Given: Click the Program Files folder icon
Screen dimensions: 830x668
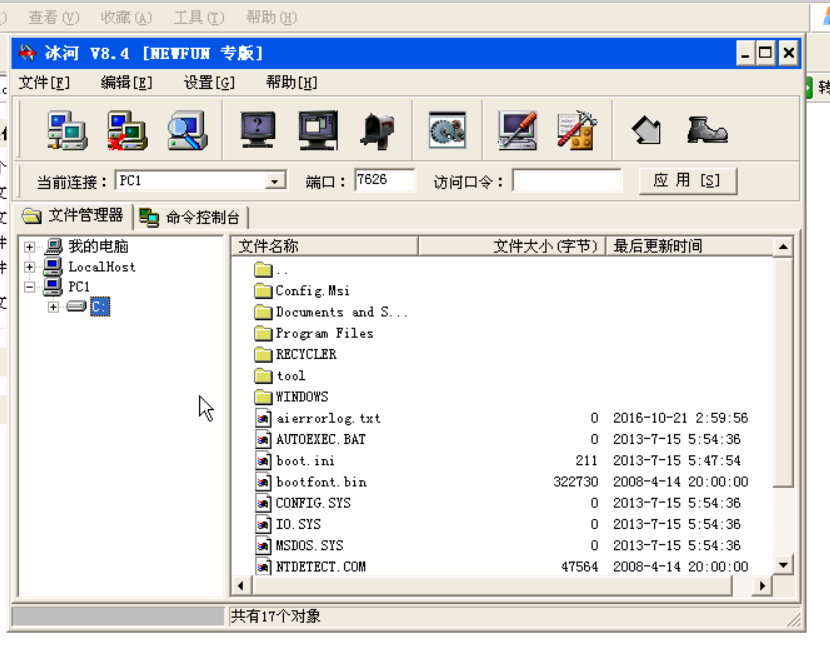Looking at the screenshot, I should pos(263,333).
